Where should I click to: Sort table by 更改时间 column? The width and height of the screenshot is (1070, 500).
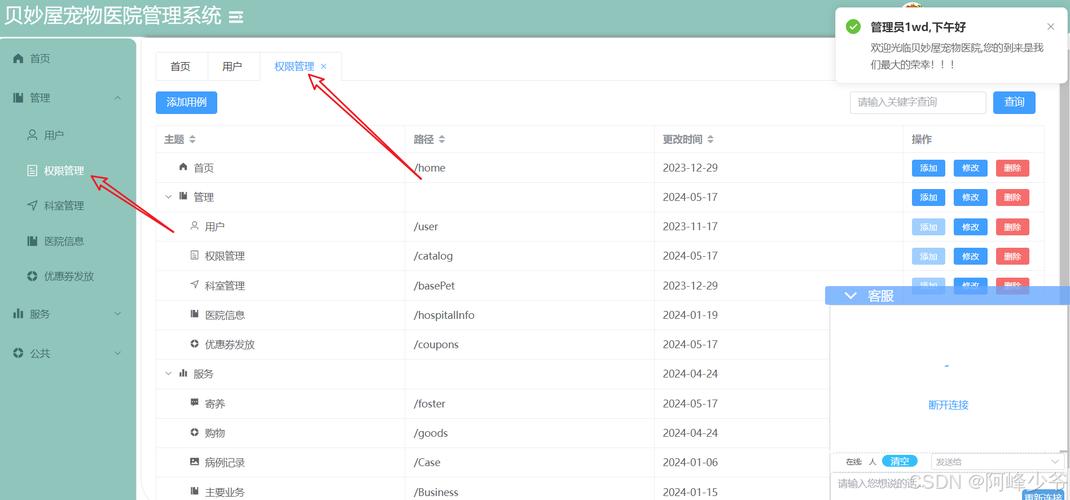[x=710, y=139]
